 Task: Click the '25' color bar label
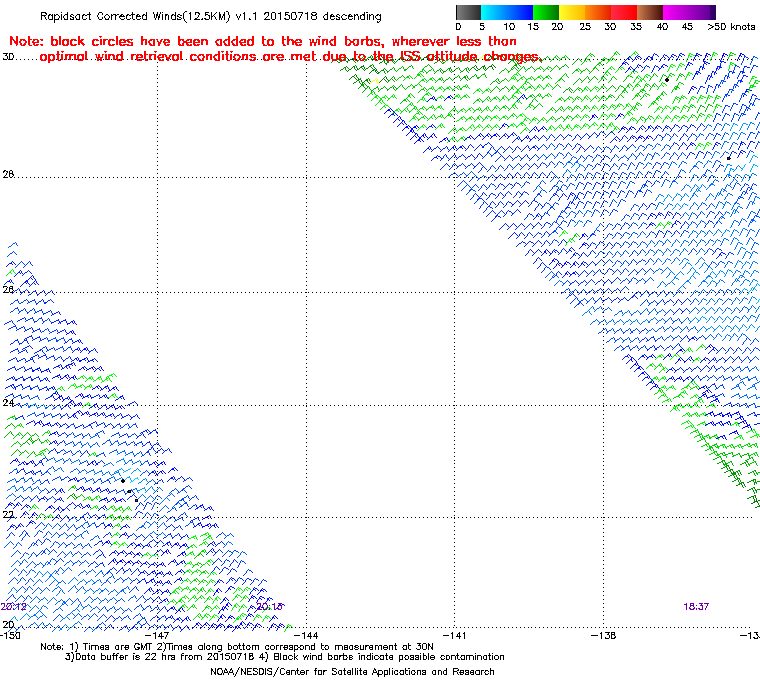[585, 27]
